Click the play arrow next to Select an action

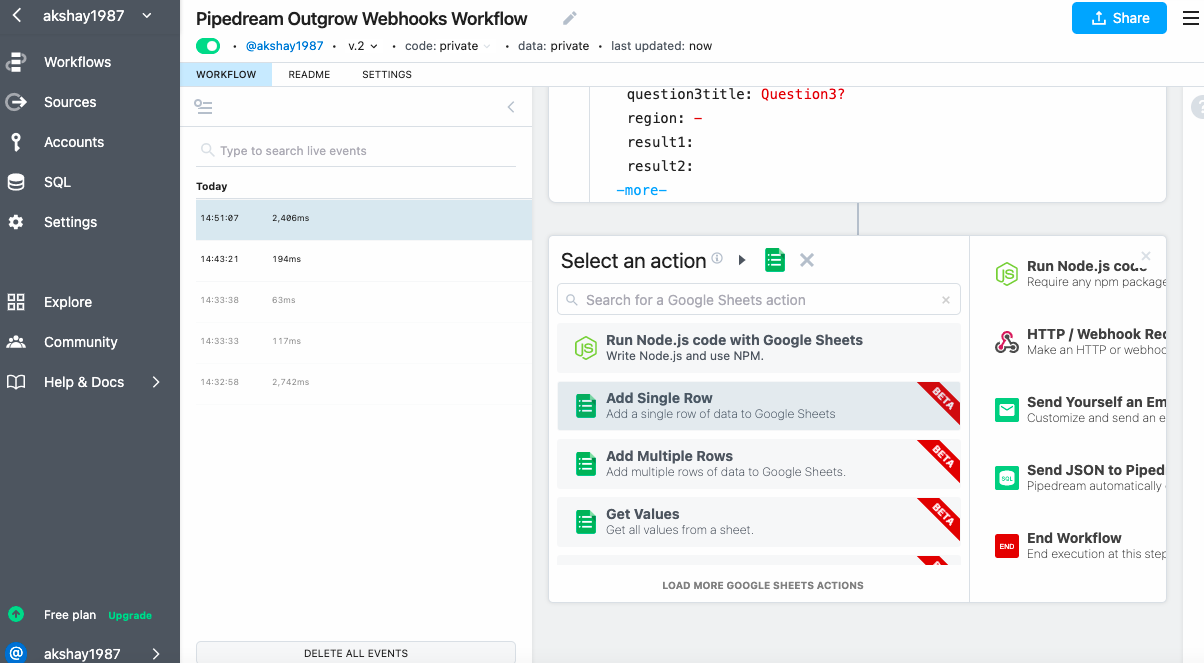click(x=742, y=260)
